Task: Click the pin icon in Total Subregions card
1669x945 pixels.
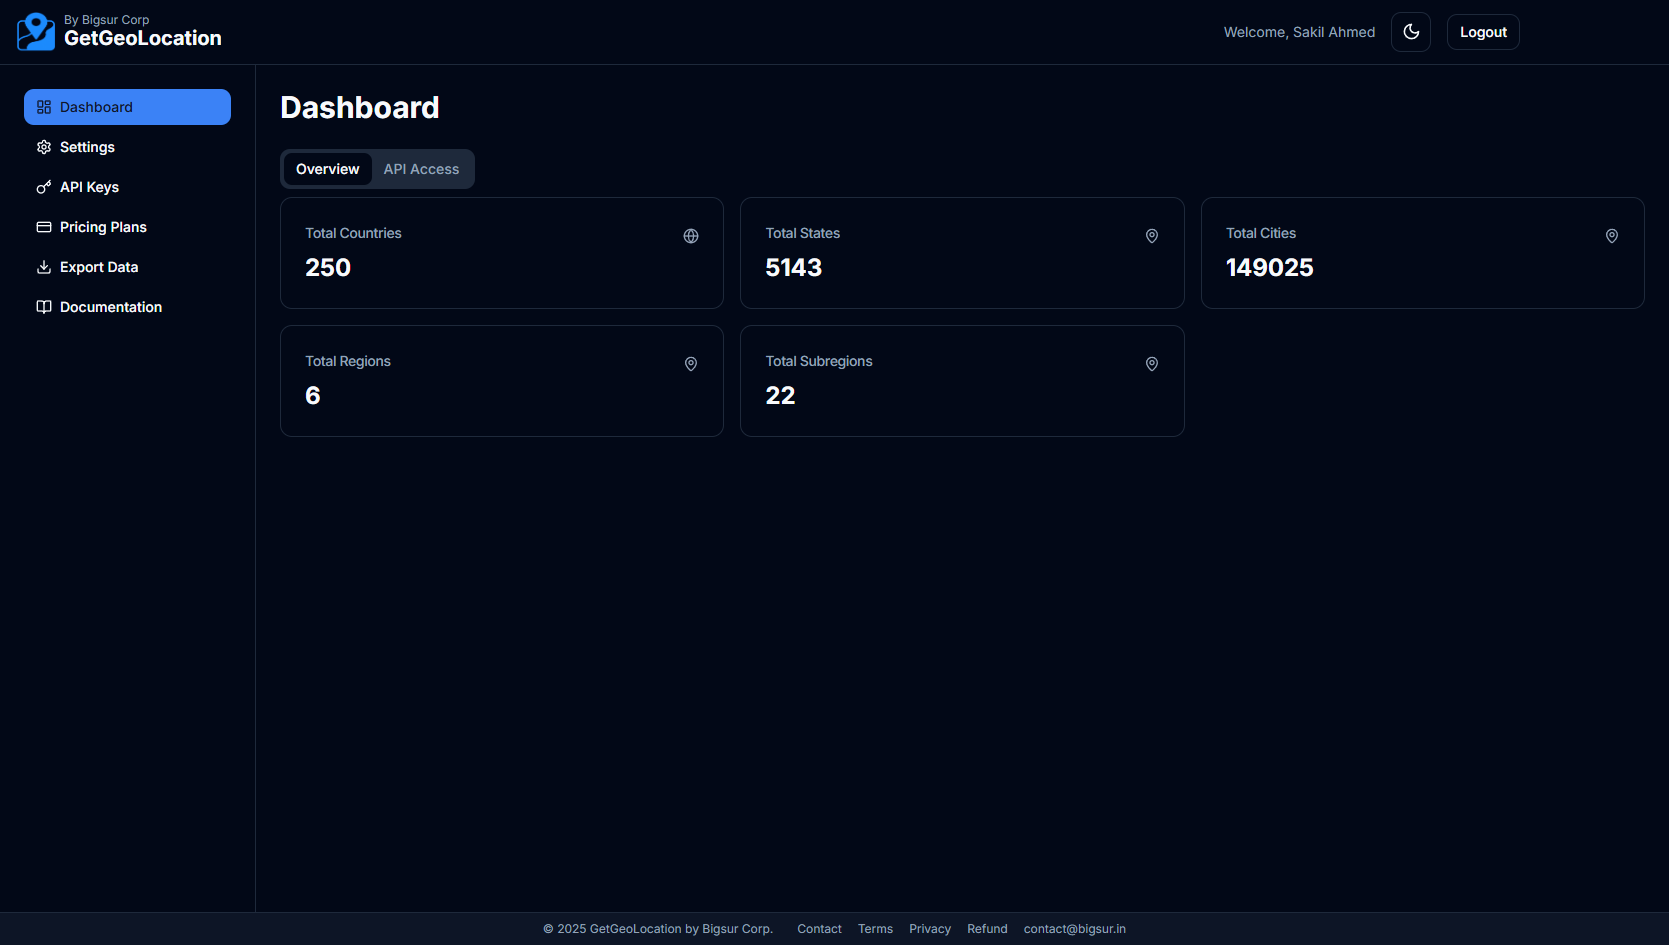Action: (1152, 364)
